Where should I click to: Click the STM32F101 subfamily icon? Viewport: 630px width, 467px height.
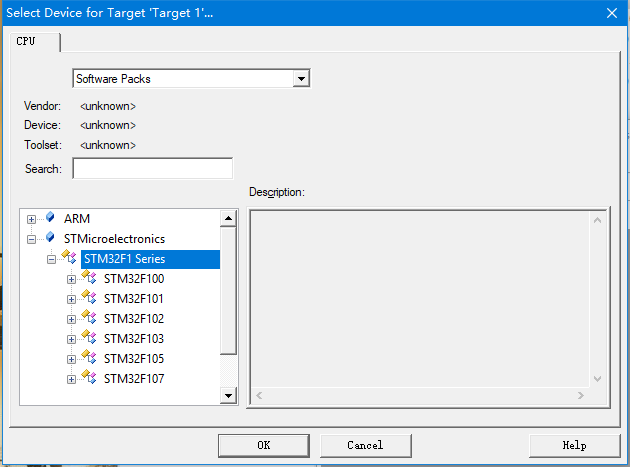pos(89,297)
